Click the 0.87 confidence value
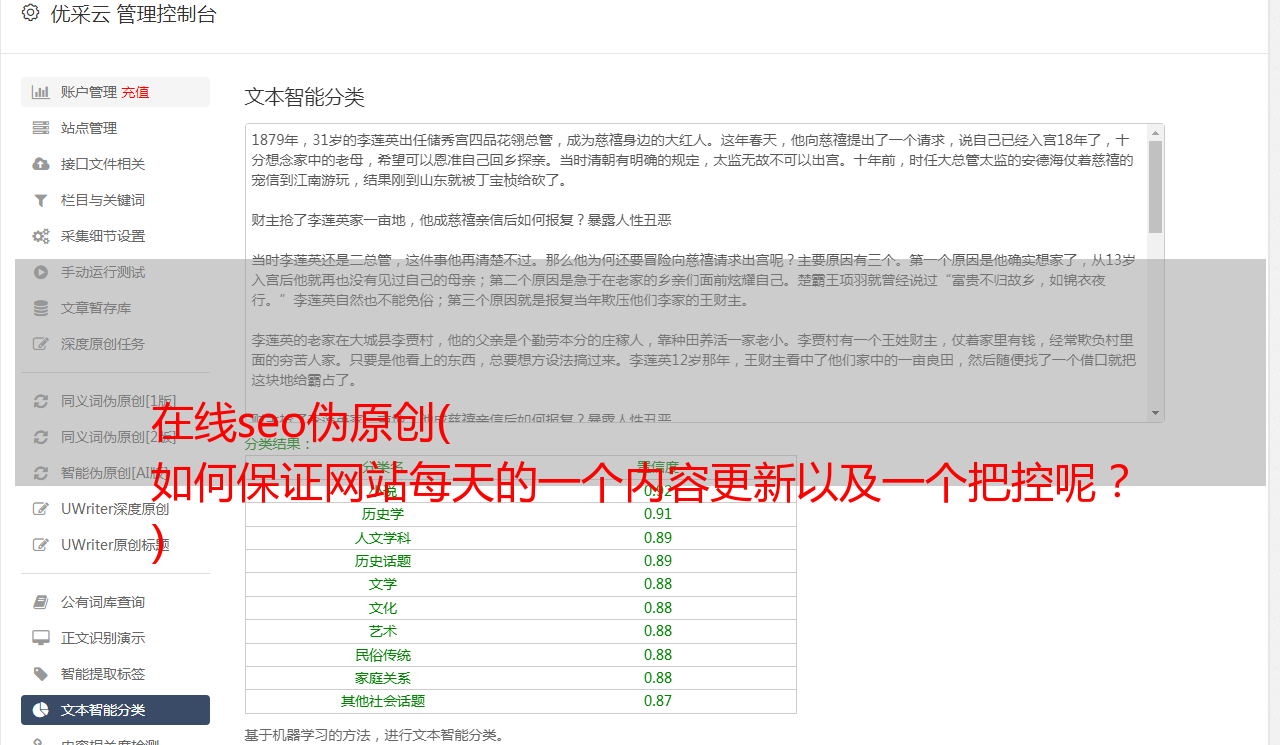 point(658,701)
